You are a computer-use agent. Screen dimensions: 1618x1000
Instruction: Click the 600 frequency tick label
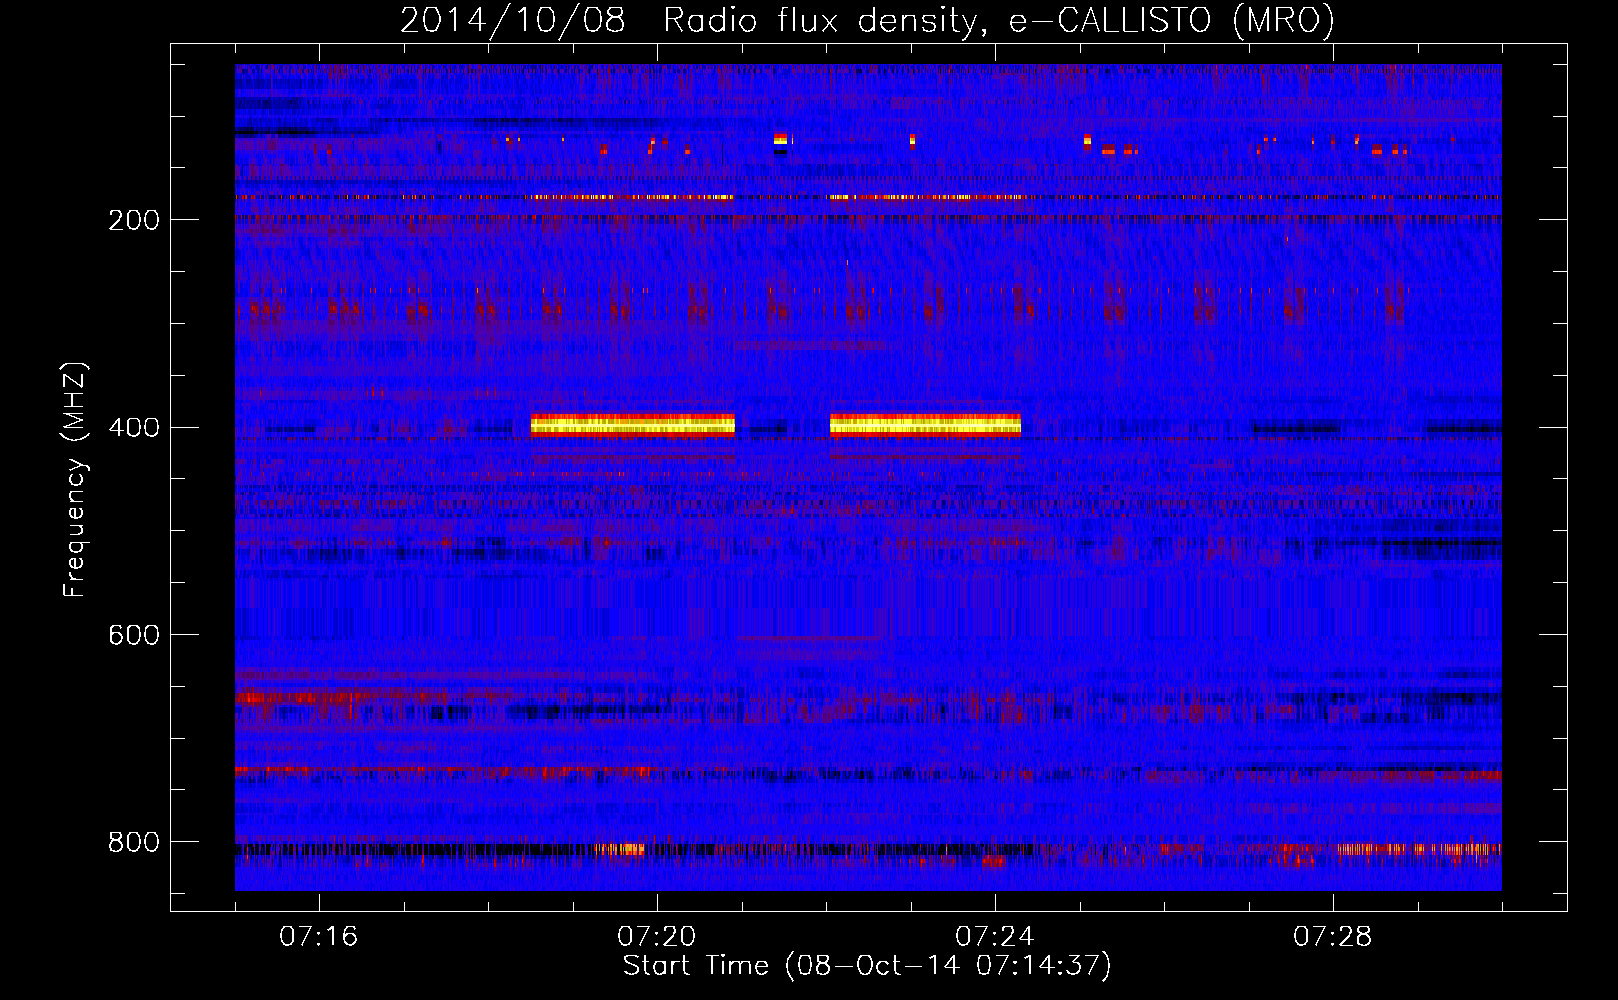134,636
